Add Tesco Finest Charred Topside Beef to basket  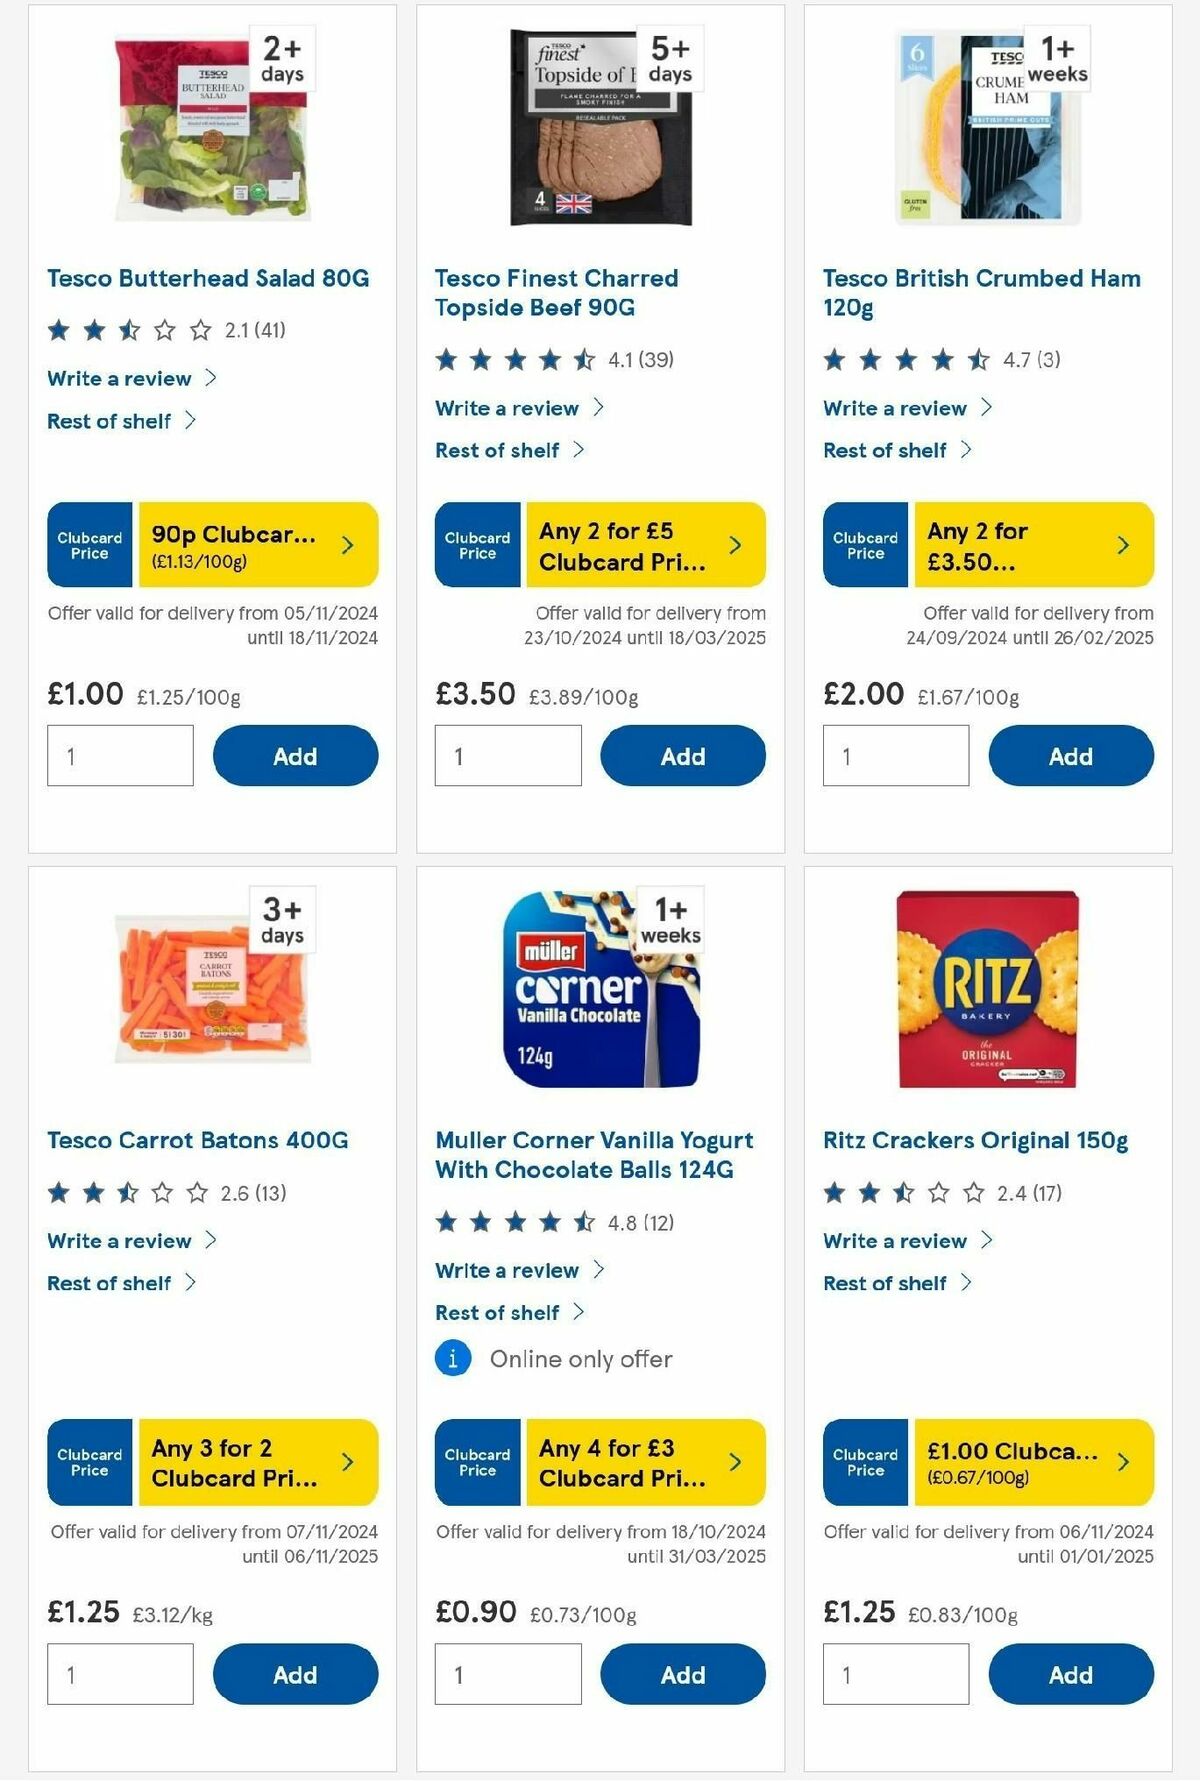coord(682,755)
